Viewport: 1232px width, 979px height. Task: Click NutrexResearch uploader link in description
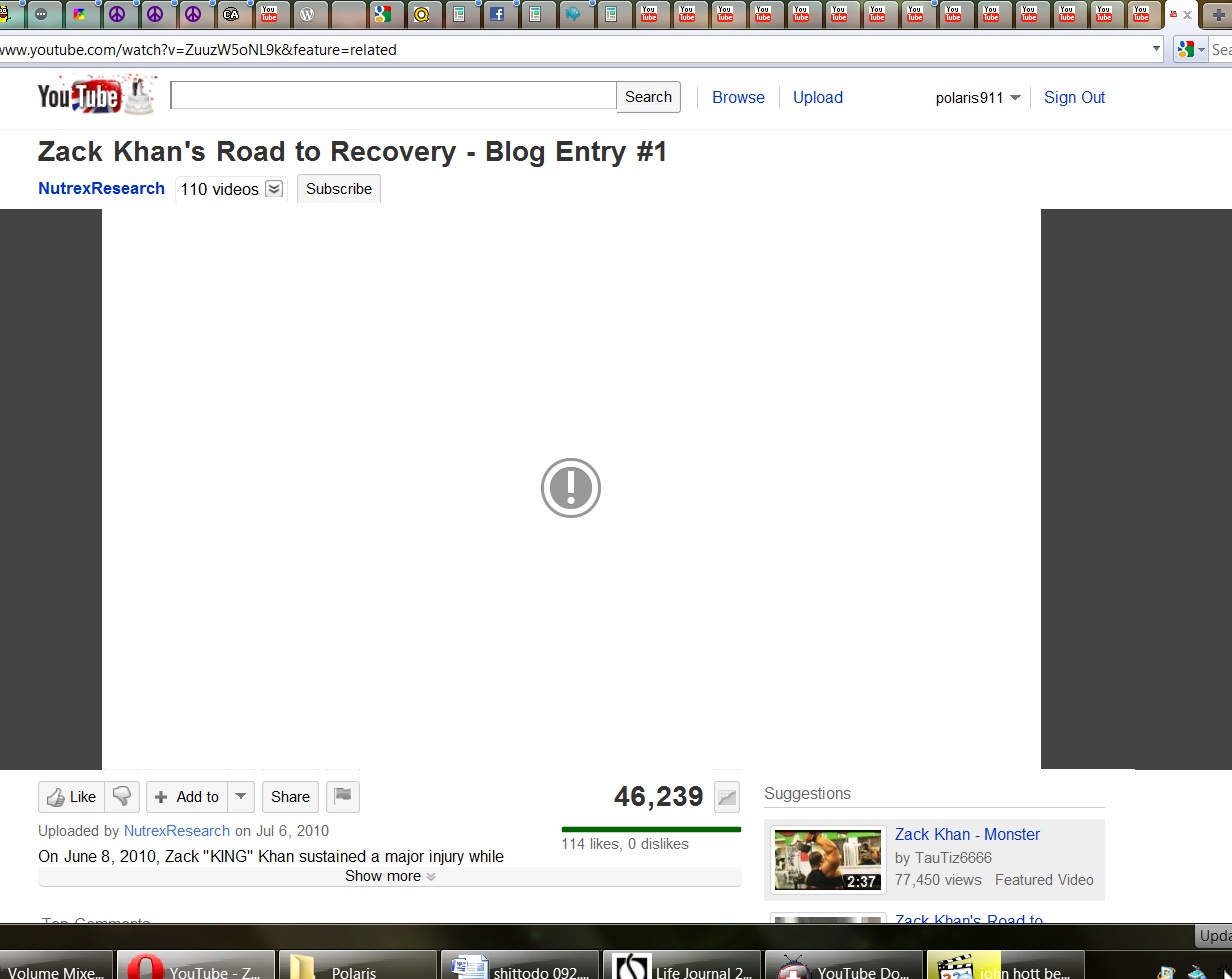coord(177,830)
